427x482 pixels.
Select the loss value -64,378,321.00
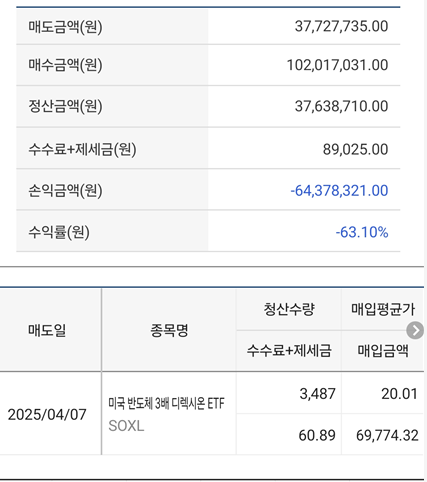point(339,190)
